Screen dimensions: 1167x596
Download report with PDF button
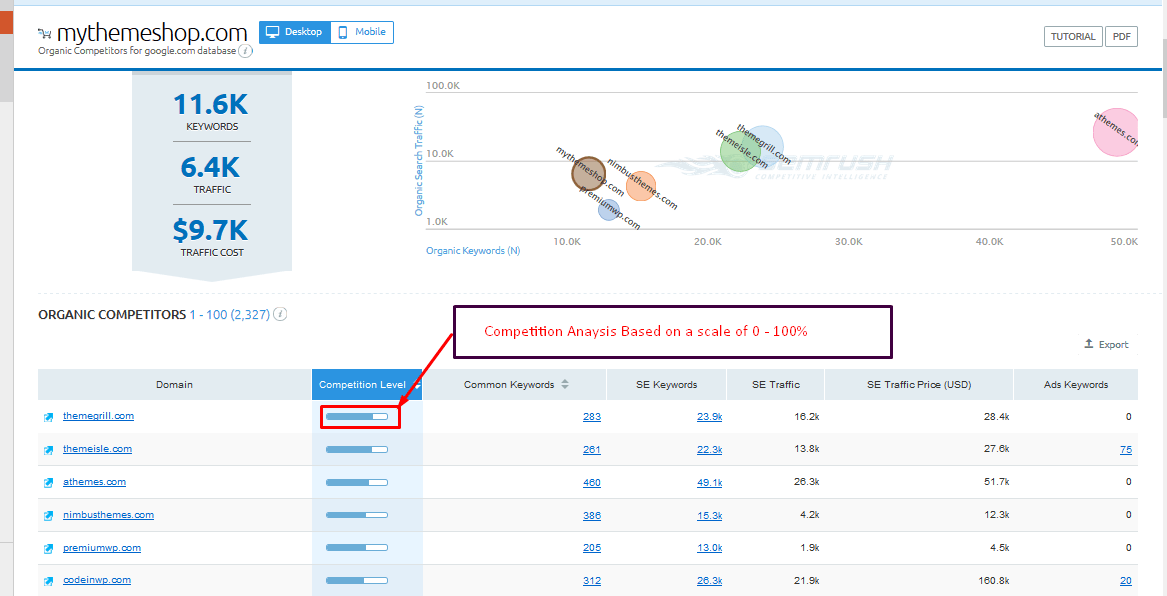pos(1121,36)
